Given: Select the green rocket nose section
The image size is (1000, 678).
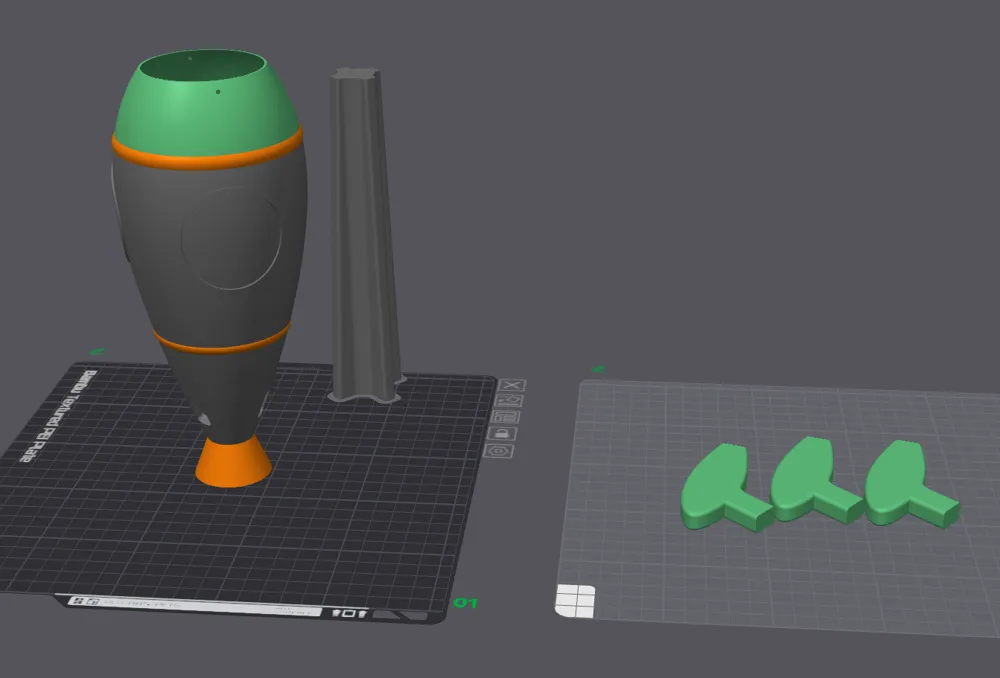Looking at the screenshot, I should coord(205,101).
